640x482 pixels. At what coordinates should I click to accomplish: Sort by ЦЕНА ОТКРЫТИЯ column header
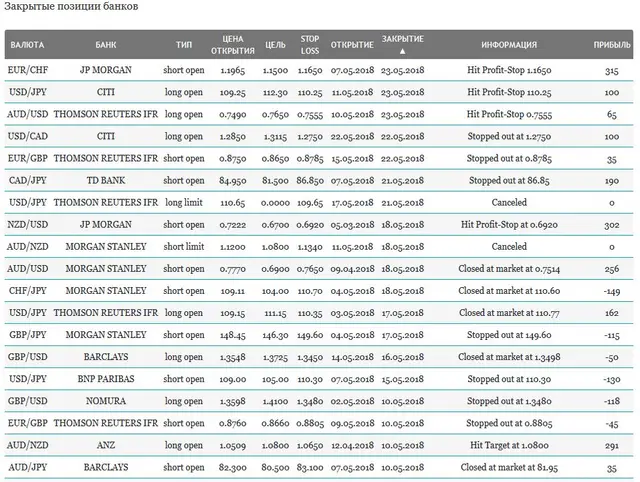[x=233, y=45]
